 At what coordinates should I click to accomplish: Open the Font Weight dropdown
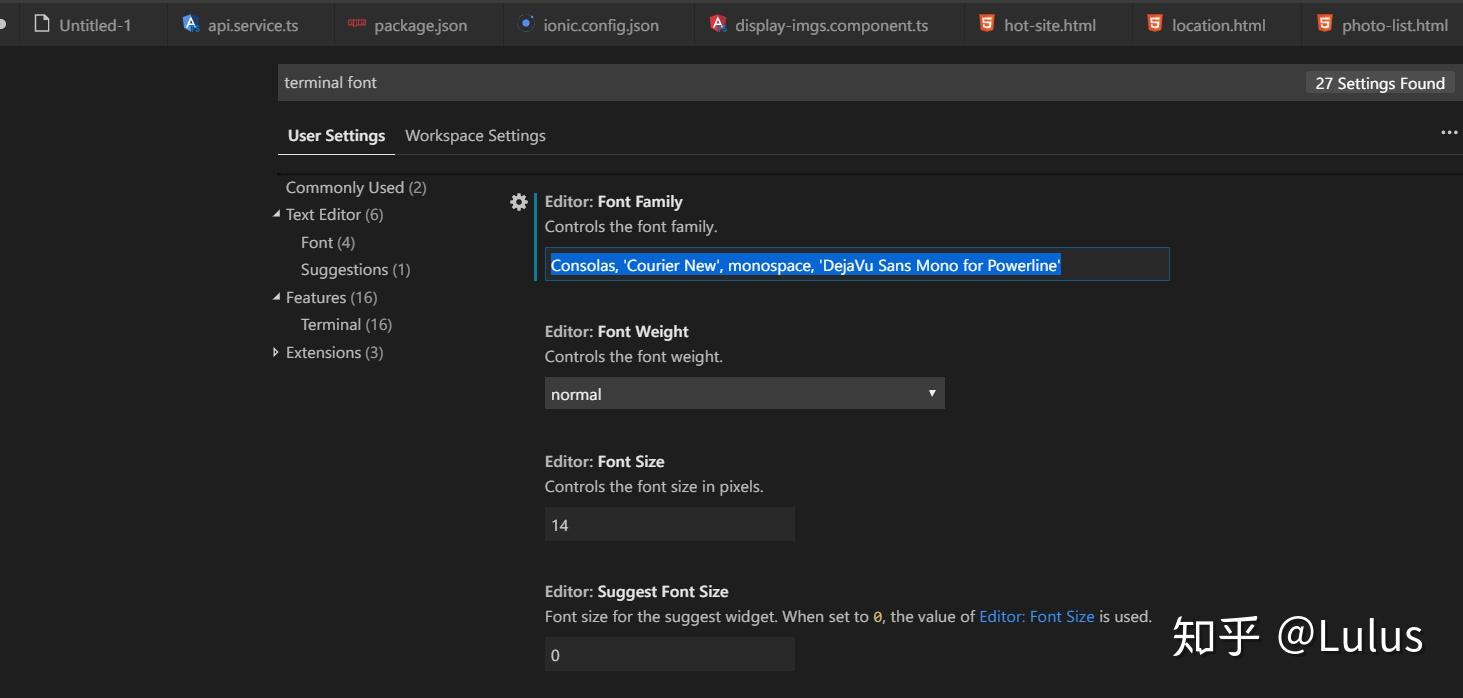coord(744,394)
